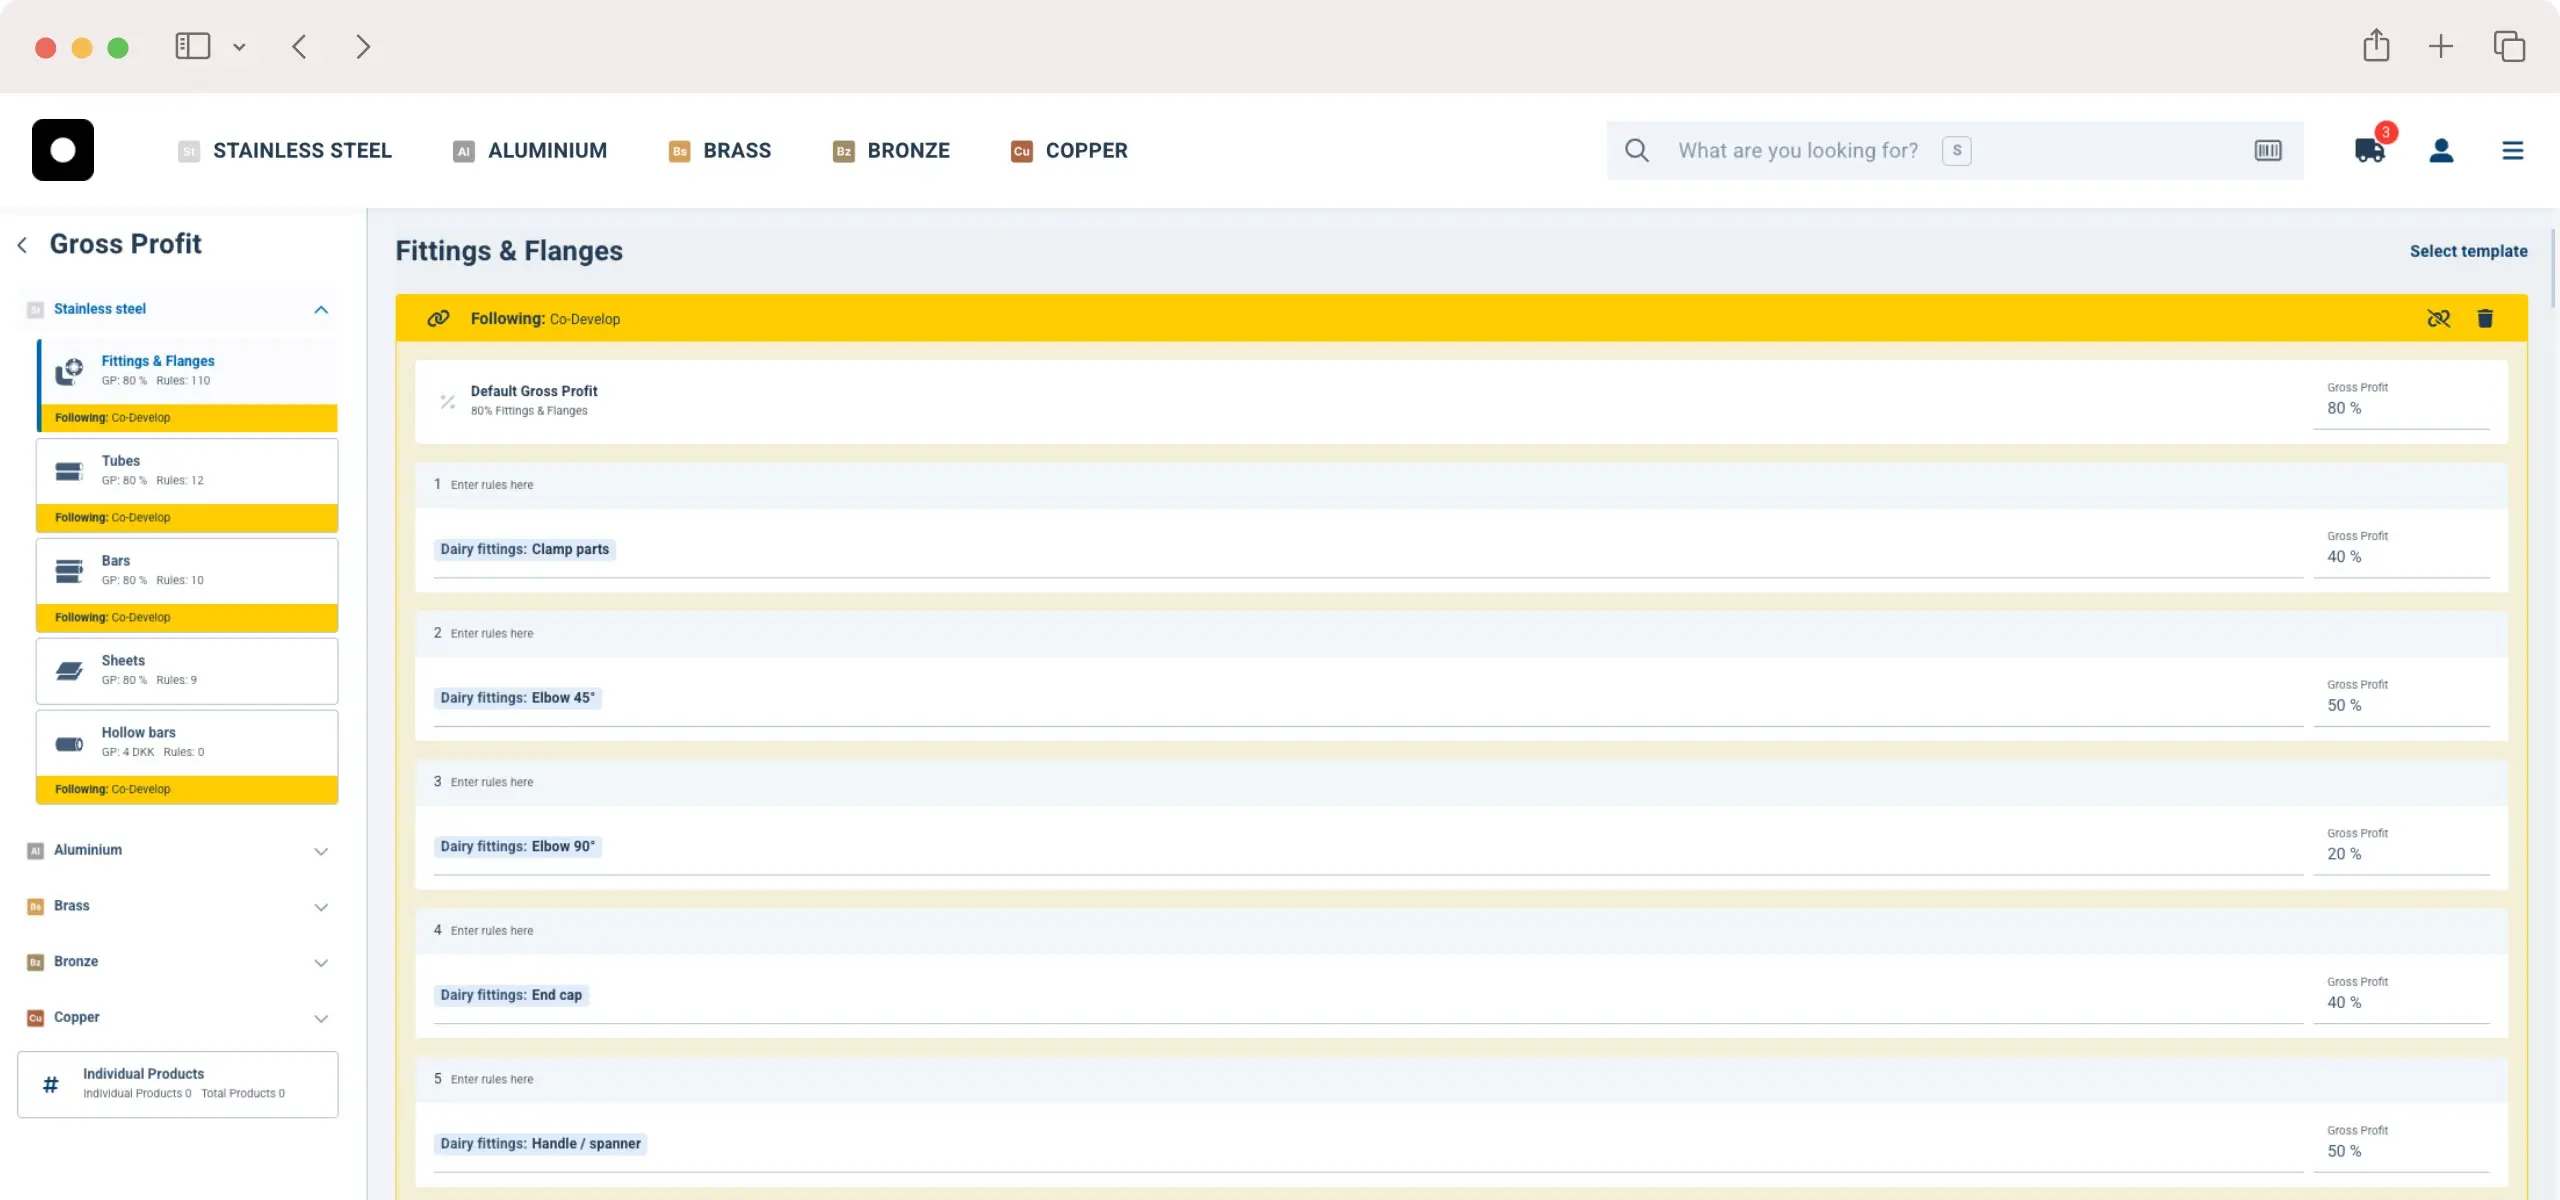Screen dimensions: 2560x1200
Task: Click the browser share icon
Action: pyautogui.click(x=2376, y=46)
